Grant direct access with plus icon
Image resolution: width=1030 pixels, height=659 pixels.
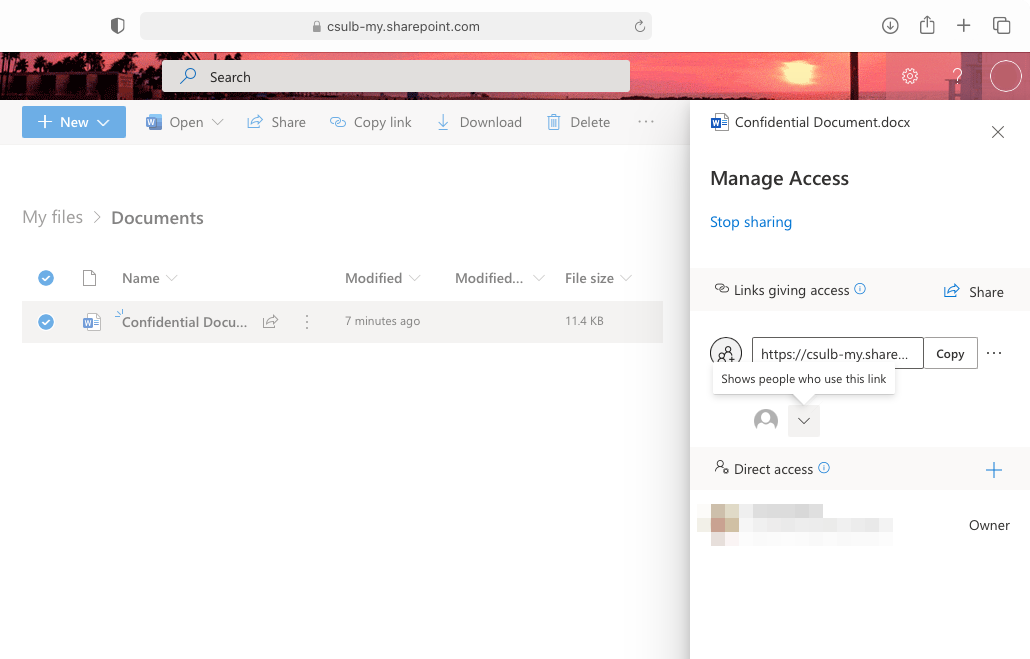point(994,470)
